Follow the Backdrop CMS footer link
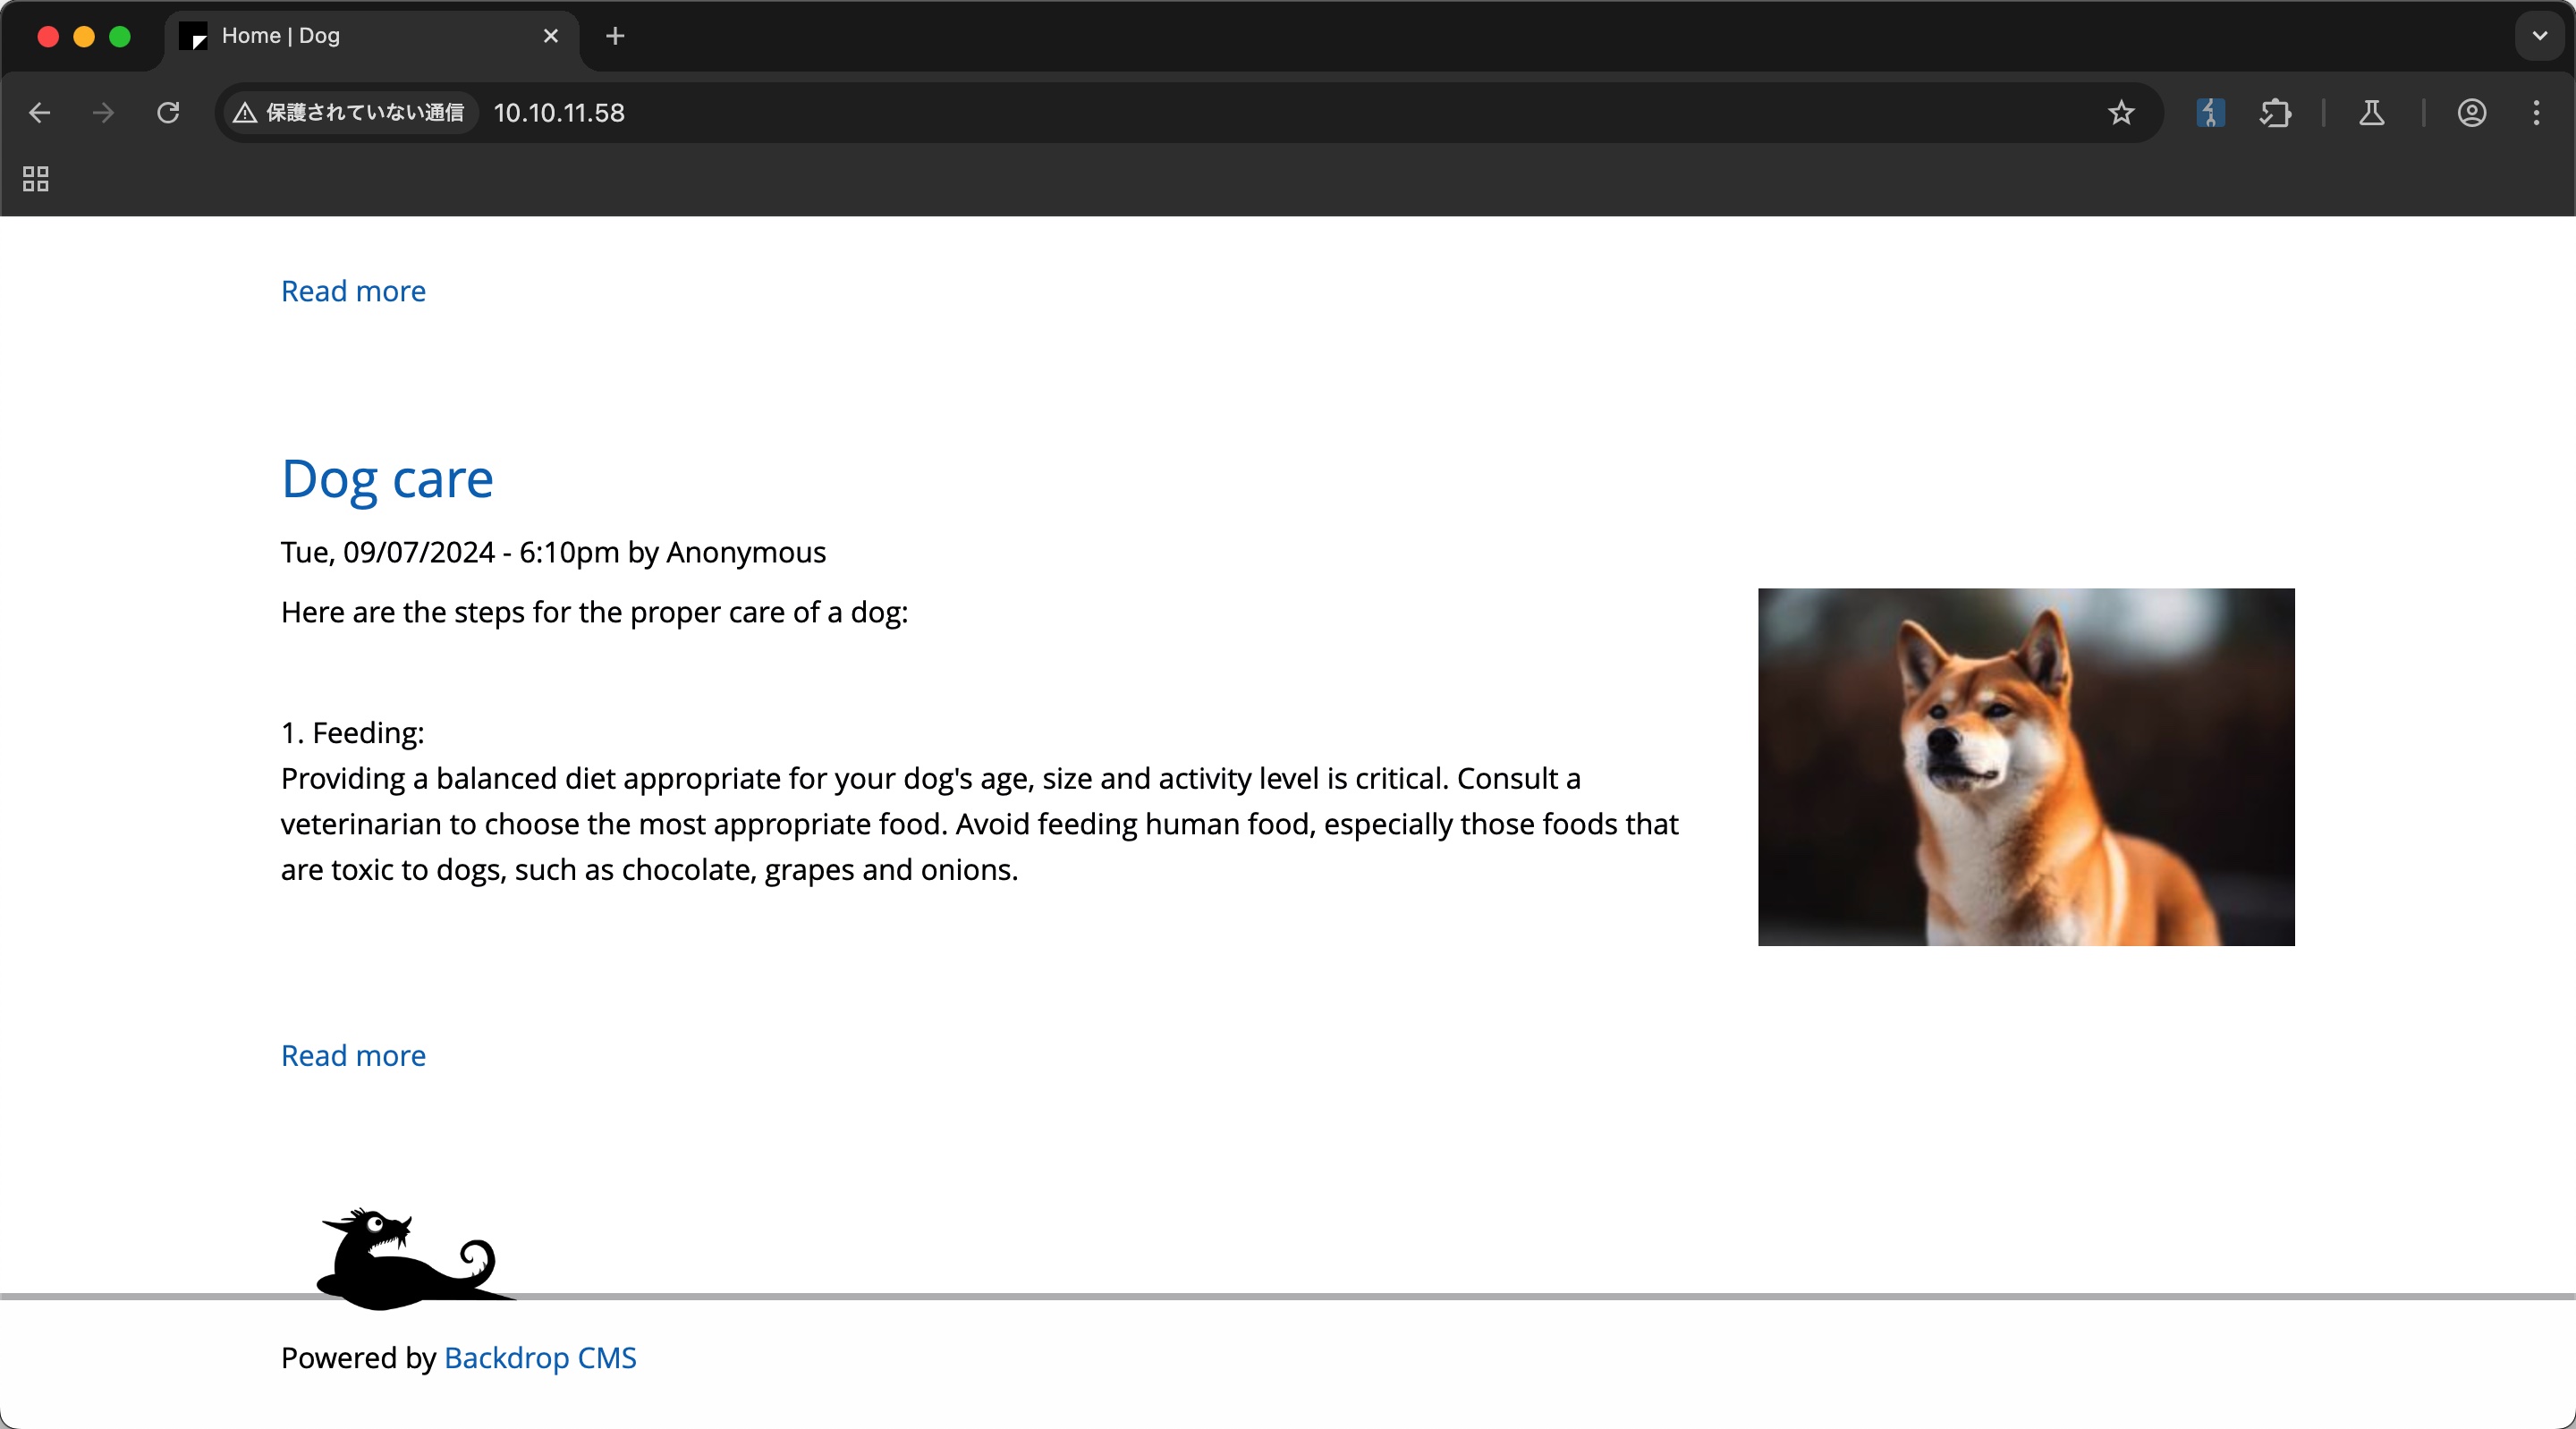This screenshot has height=1429, width=2576. point(540,1357)
